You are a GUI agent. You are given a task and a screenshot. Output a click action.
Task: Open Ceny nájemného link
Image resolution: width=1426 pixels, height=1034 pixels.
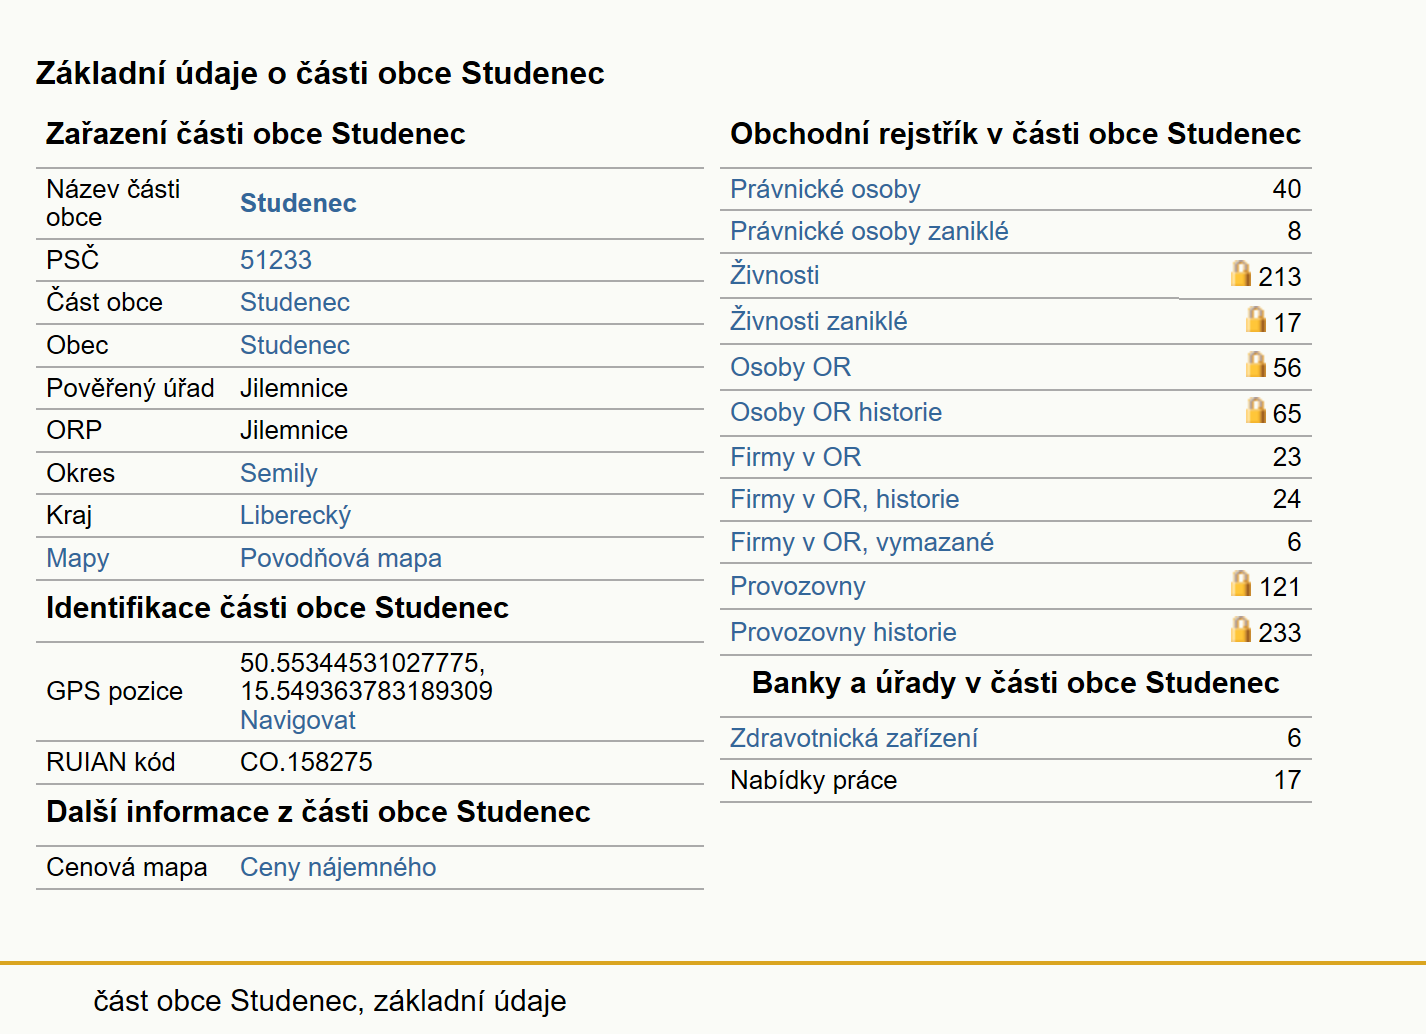[338, 867]
